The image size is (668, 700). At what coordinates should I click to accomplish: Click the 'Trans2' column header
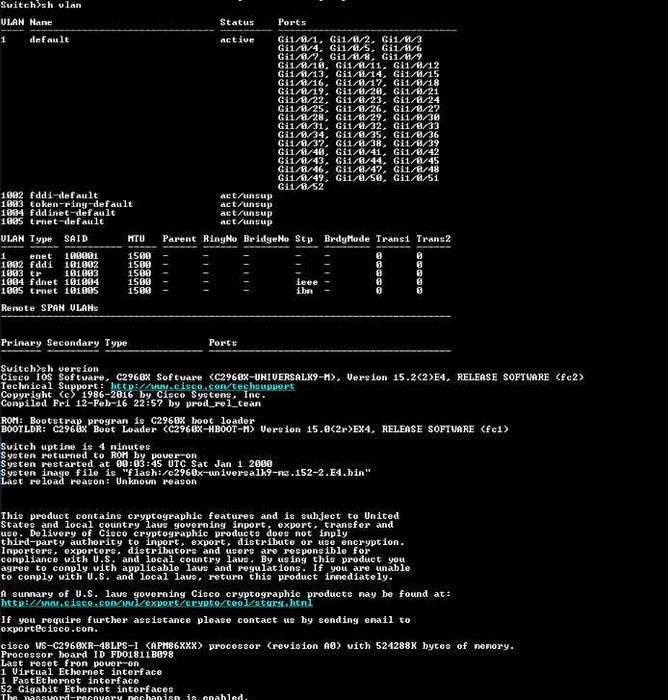tap(434, 239)
